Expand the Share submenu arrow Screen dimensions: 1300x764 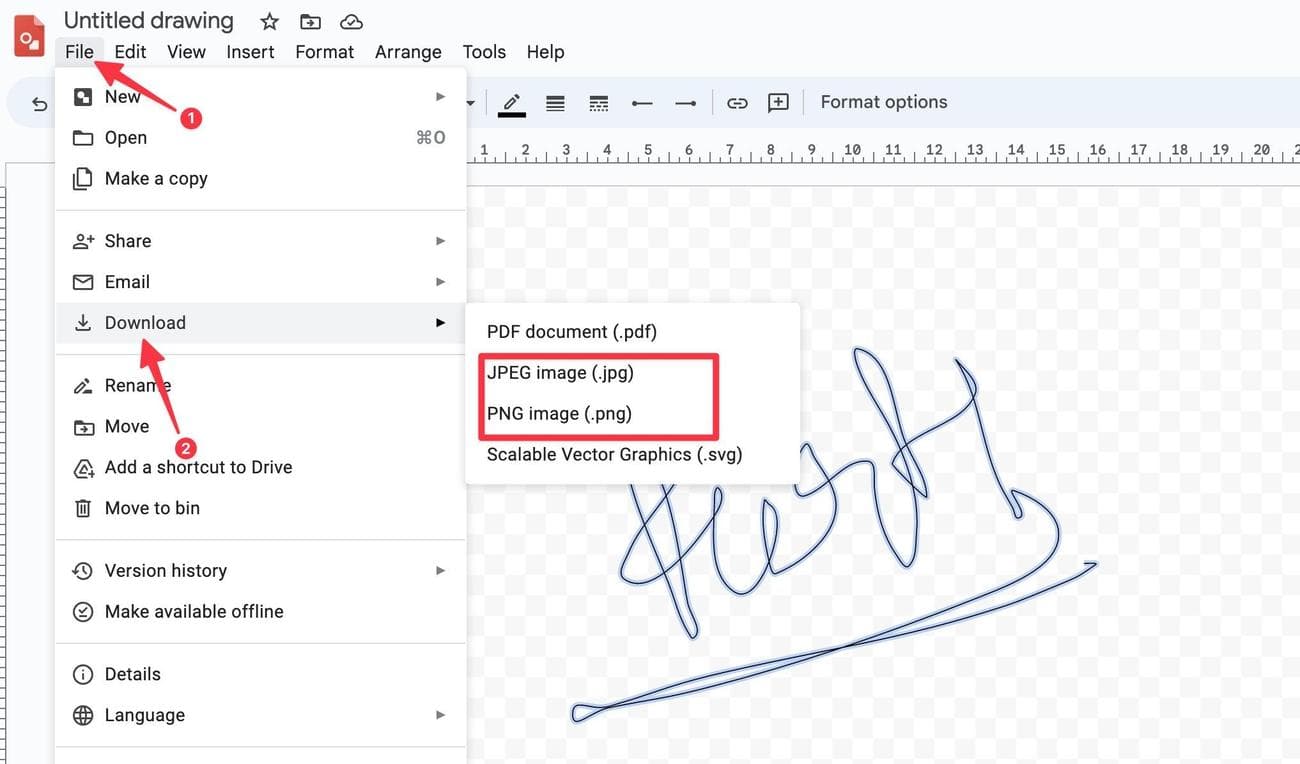tap(440, 241)
